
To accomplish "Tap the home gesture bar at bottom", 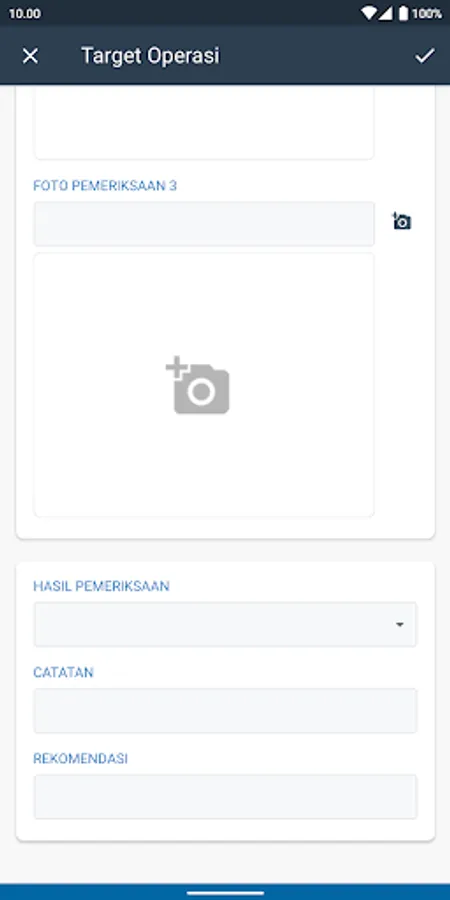I will pyautogui.click(x=225, y=893).
